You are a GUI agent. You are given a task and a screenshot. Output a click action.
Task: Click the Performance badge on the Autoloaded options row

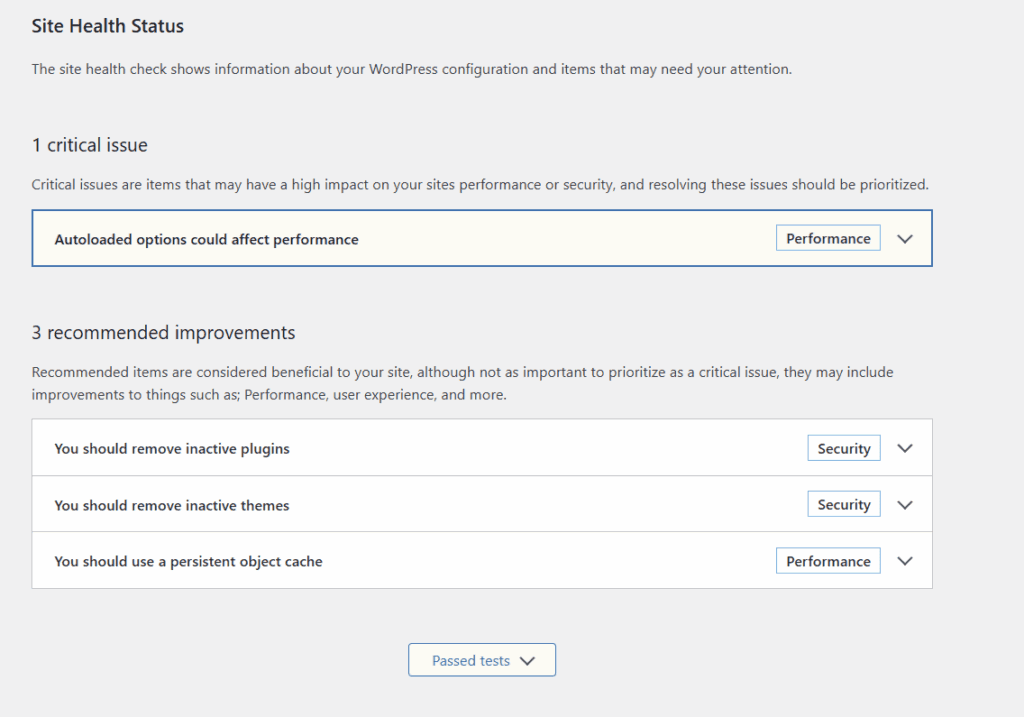pyautogui.click(x=828, y=238)
